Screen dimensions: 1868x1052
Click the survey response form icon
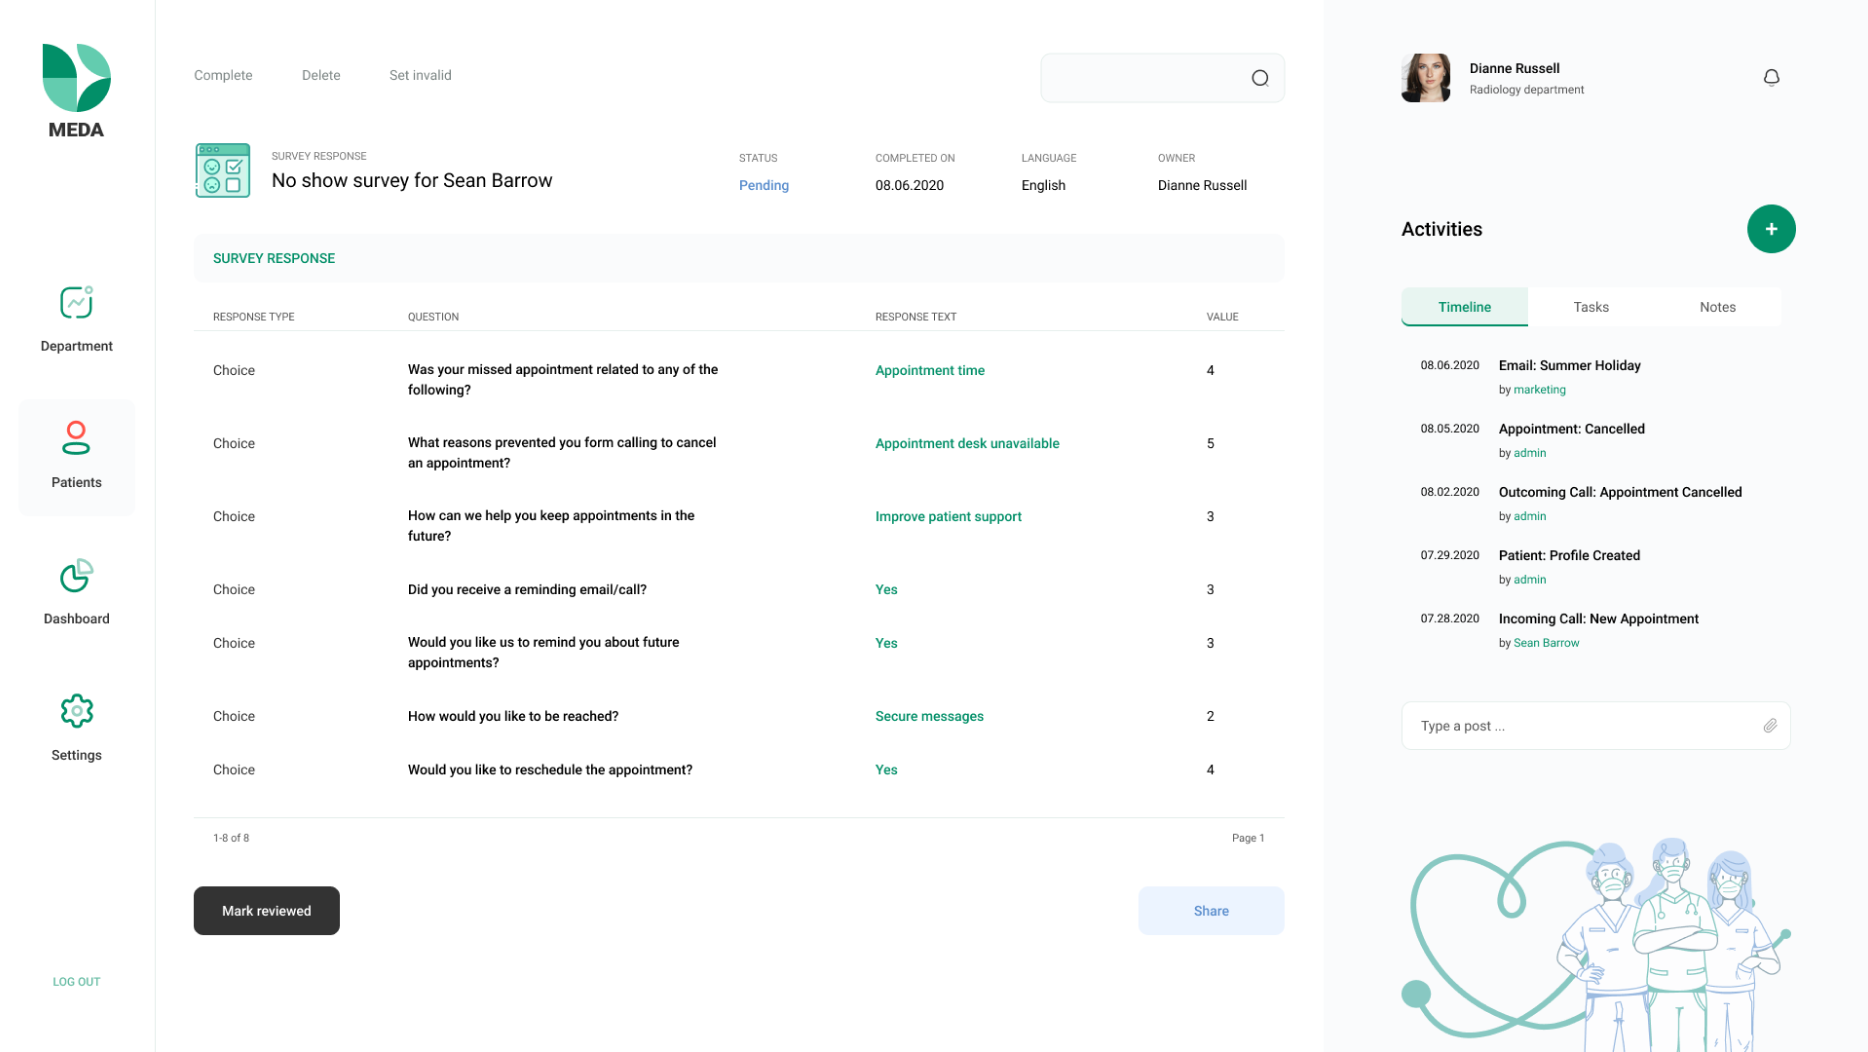[x=222, y=171]
